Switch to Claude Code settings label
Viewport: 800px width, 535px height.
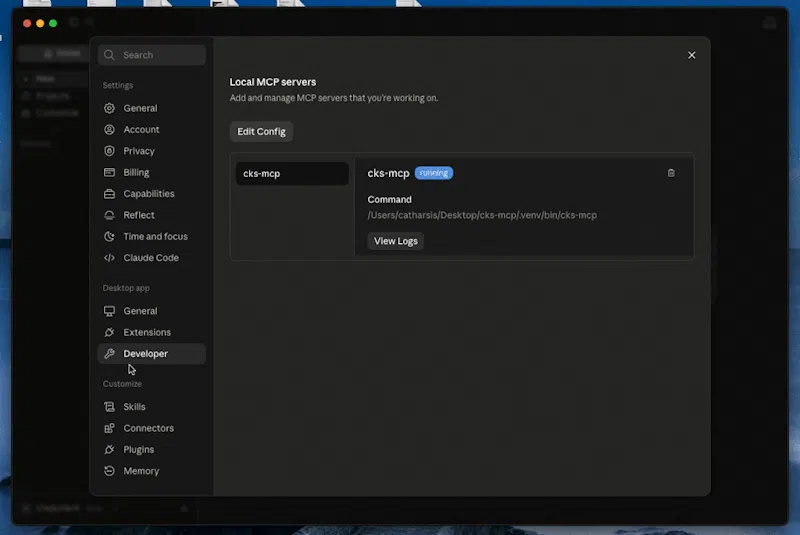tap(151, 258)
